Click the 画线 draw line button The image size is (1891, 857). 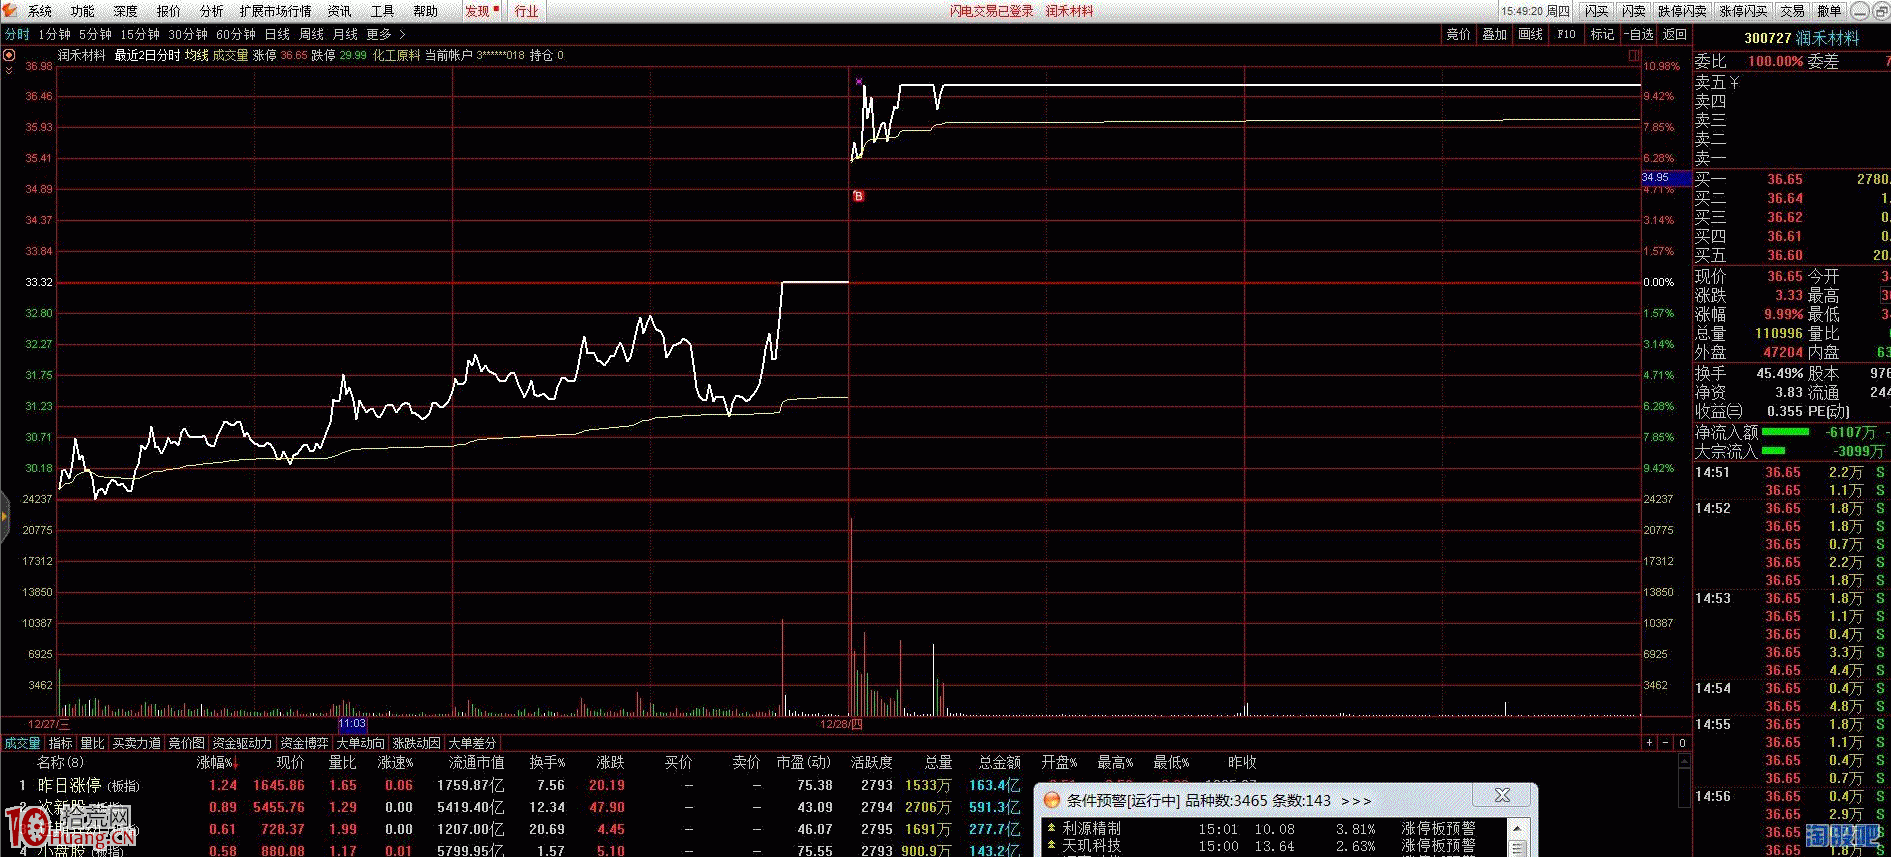[x=1530, y=34]
